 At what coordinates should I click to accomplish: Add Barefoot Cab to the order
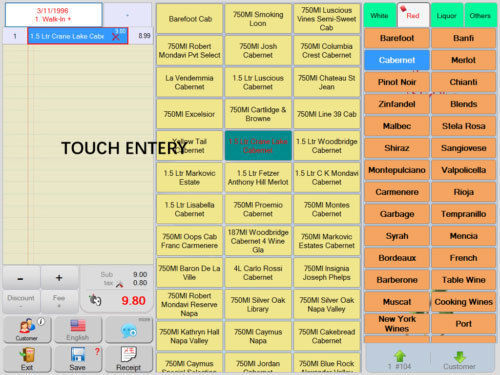(190, 19)
